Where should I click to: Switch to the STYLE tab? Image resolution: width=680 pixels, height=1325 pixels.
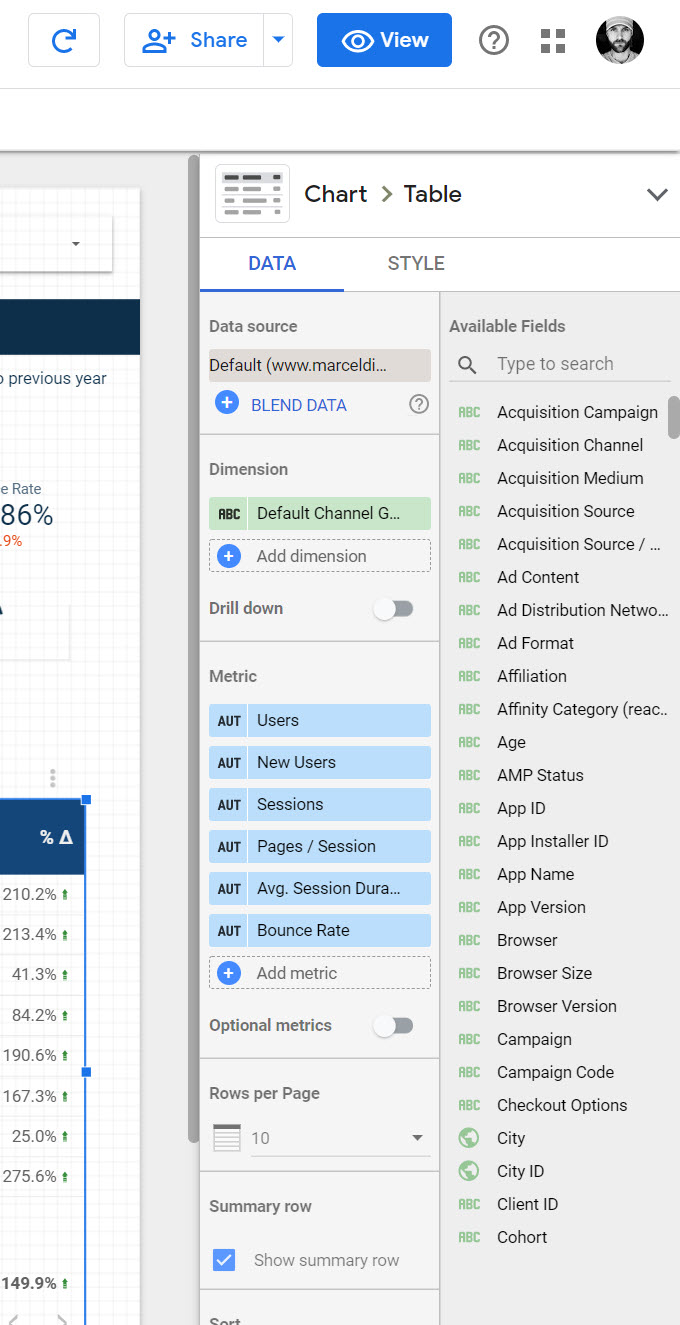coord(416,264)
